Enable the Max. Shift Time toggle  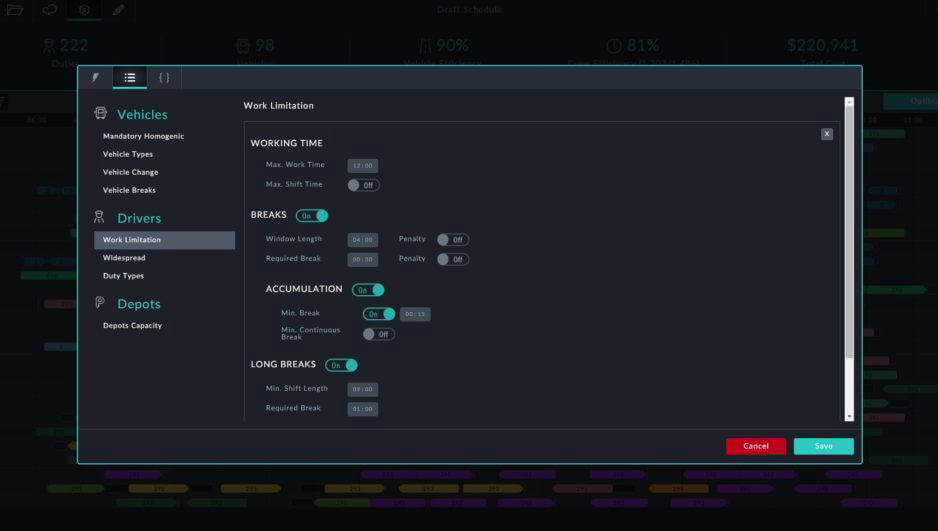tap(363, 185)
